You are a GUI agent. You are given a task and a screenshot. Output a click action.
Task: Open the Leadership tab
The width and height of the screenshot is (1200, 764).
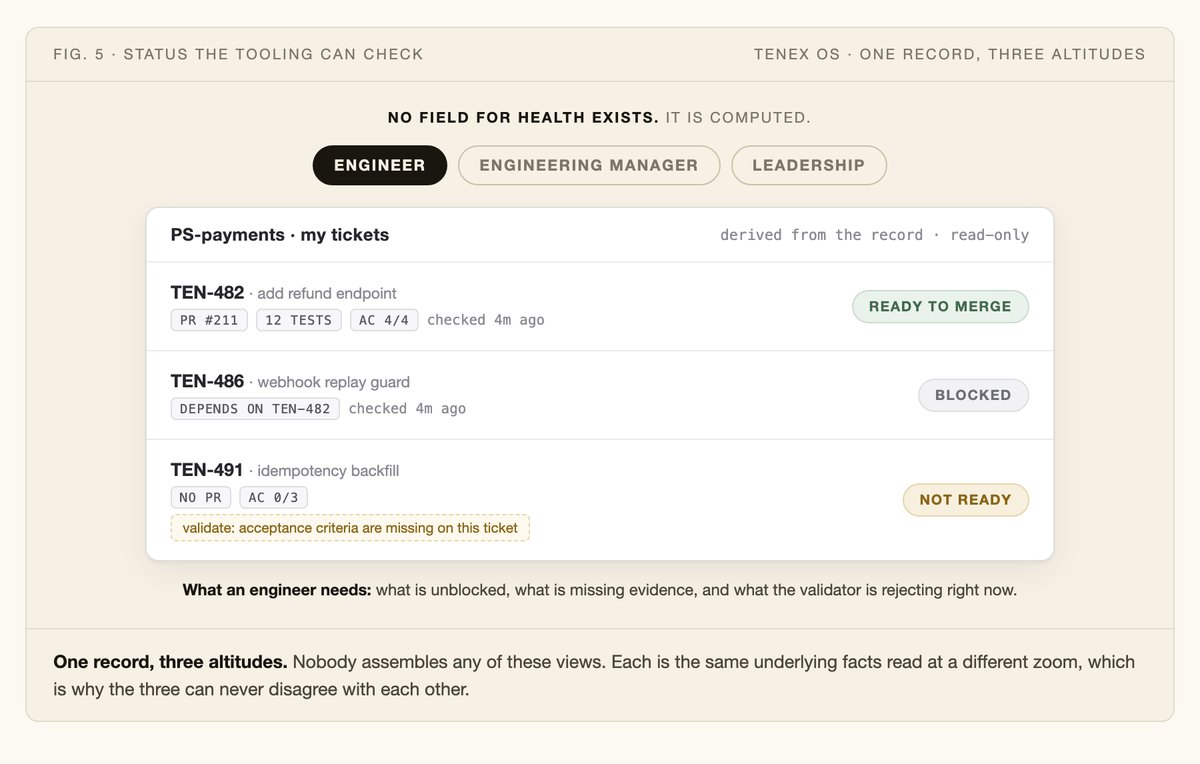(x=809, y=165)
